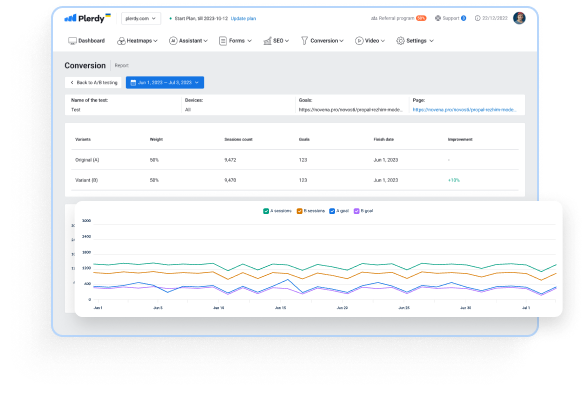Click the Update plan link

(x=243, y=18)
